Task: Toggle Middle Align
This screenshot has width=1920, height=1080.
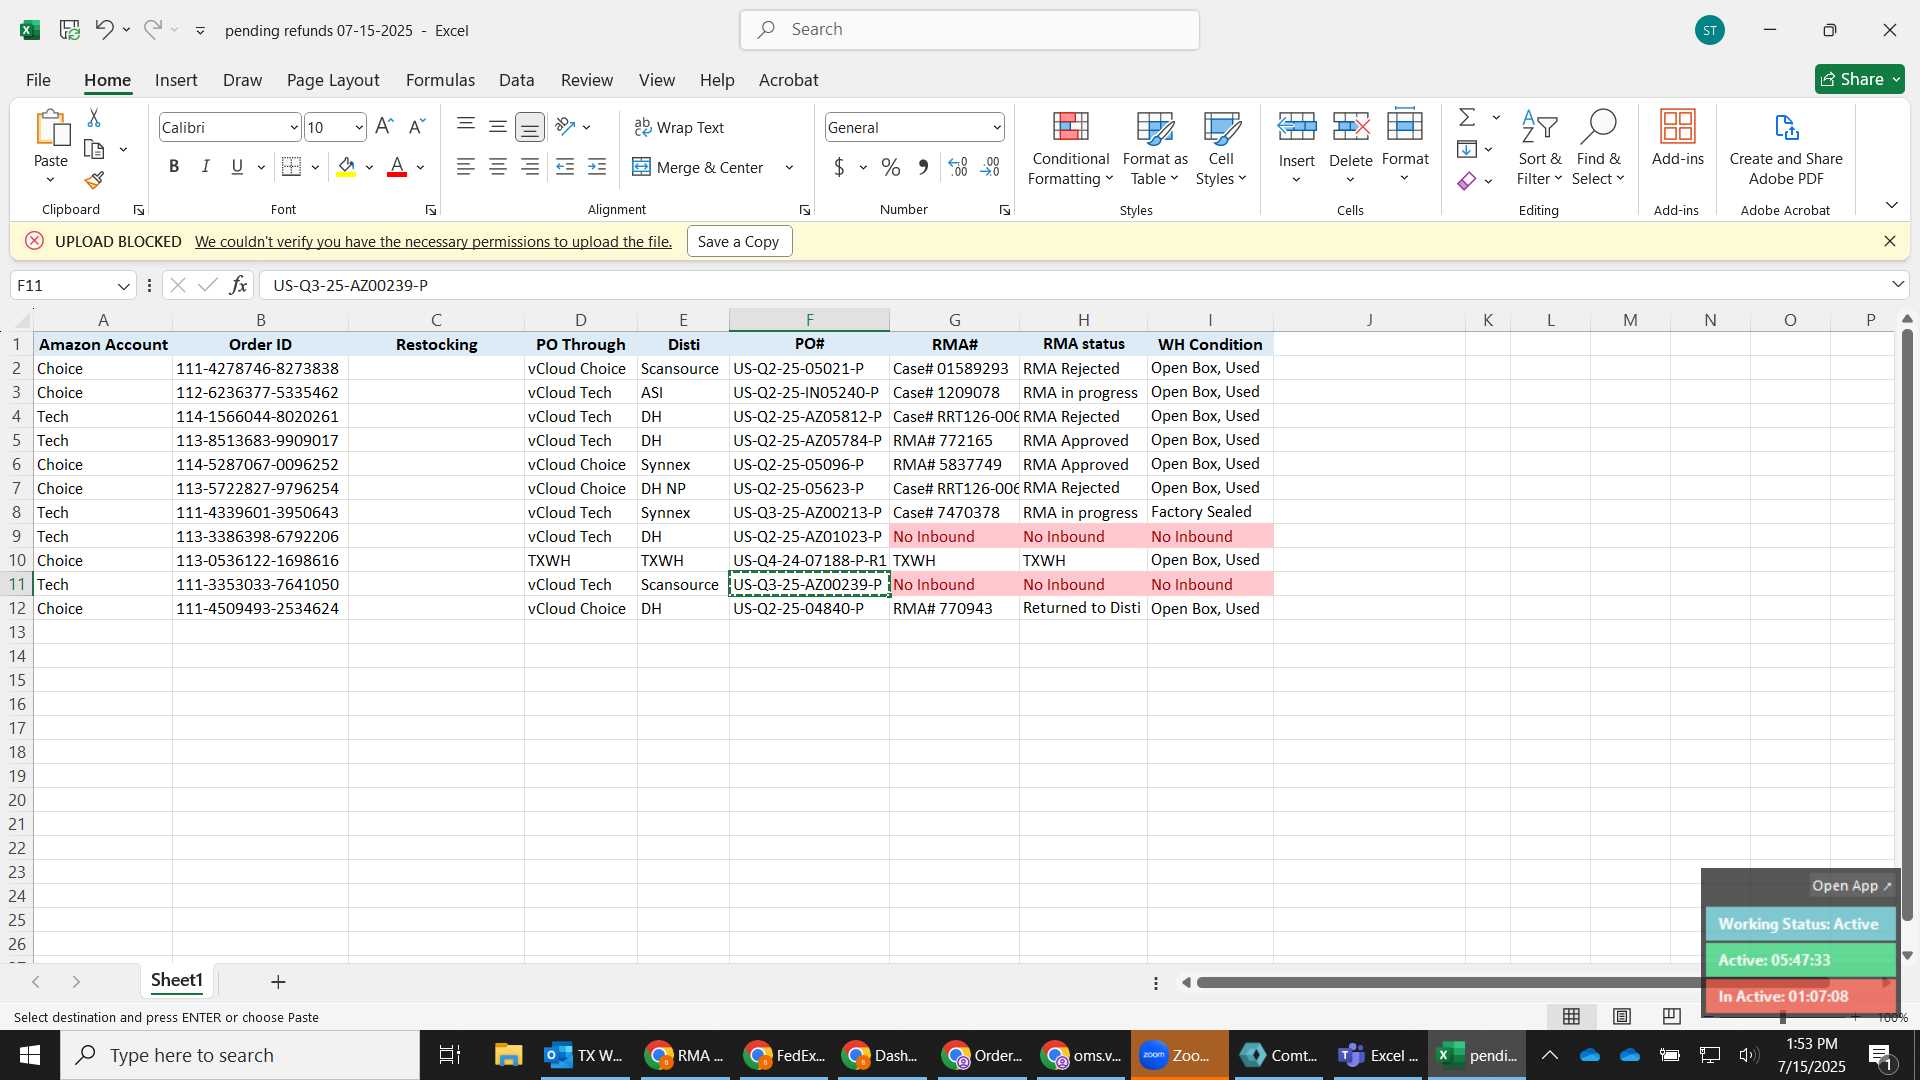Action: [x=498, y=127]
